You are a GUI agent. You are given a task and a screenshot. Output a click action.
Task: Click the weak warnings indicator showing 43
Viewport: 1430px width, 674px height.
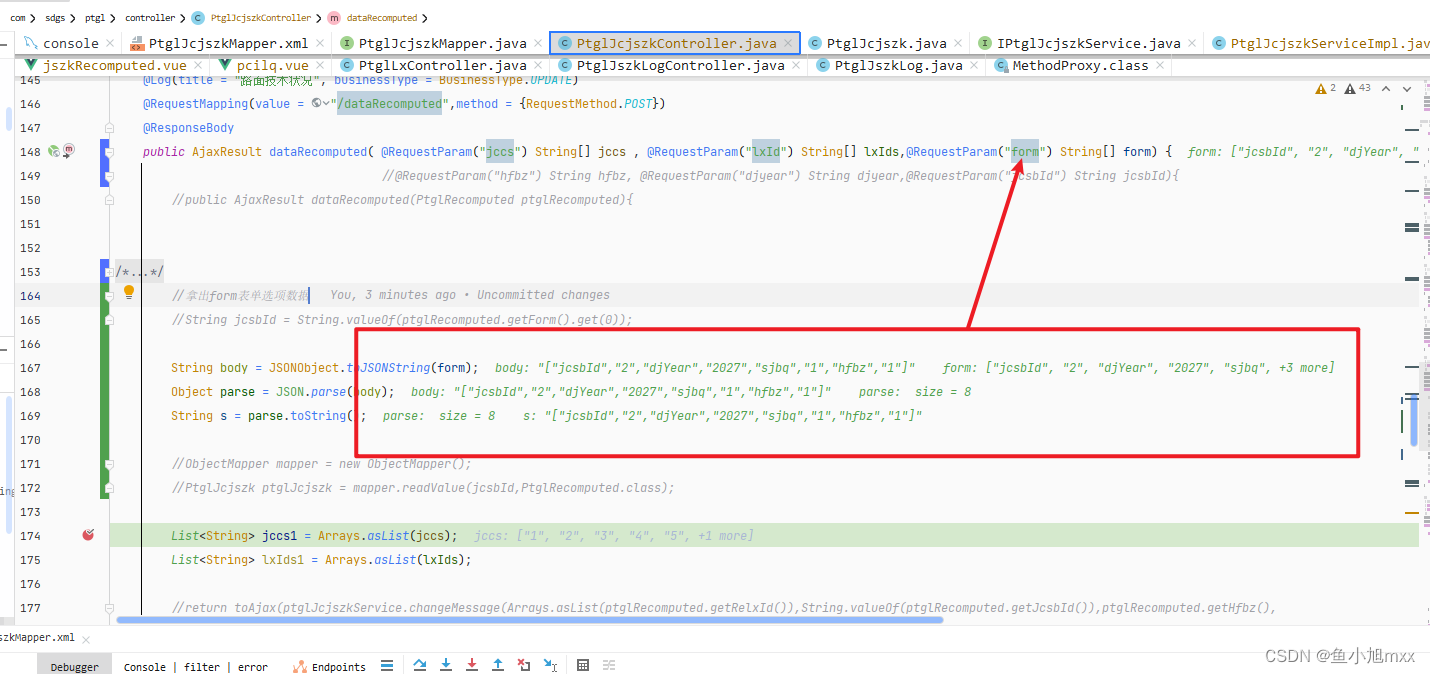[1357, 89]
